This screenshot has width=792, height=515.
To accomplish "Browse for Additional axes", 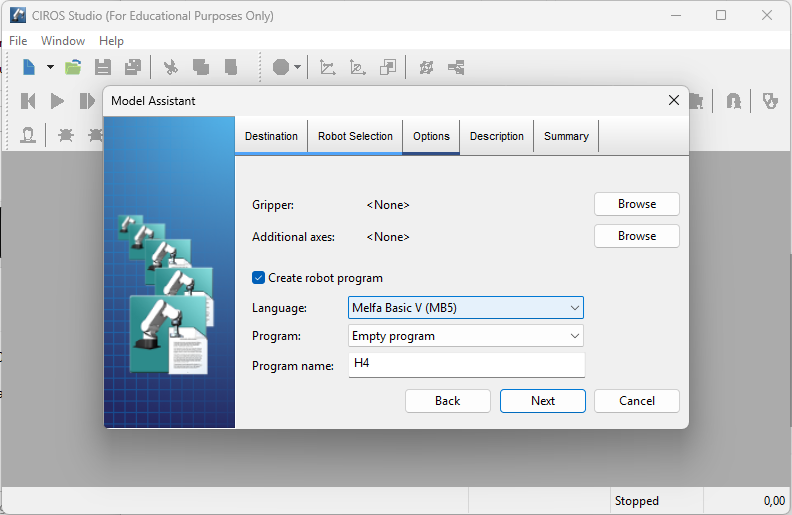I will [637, 236].
